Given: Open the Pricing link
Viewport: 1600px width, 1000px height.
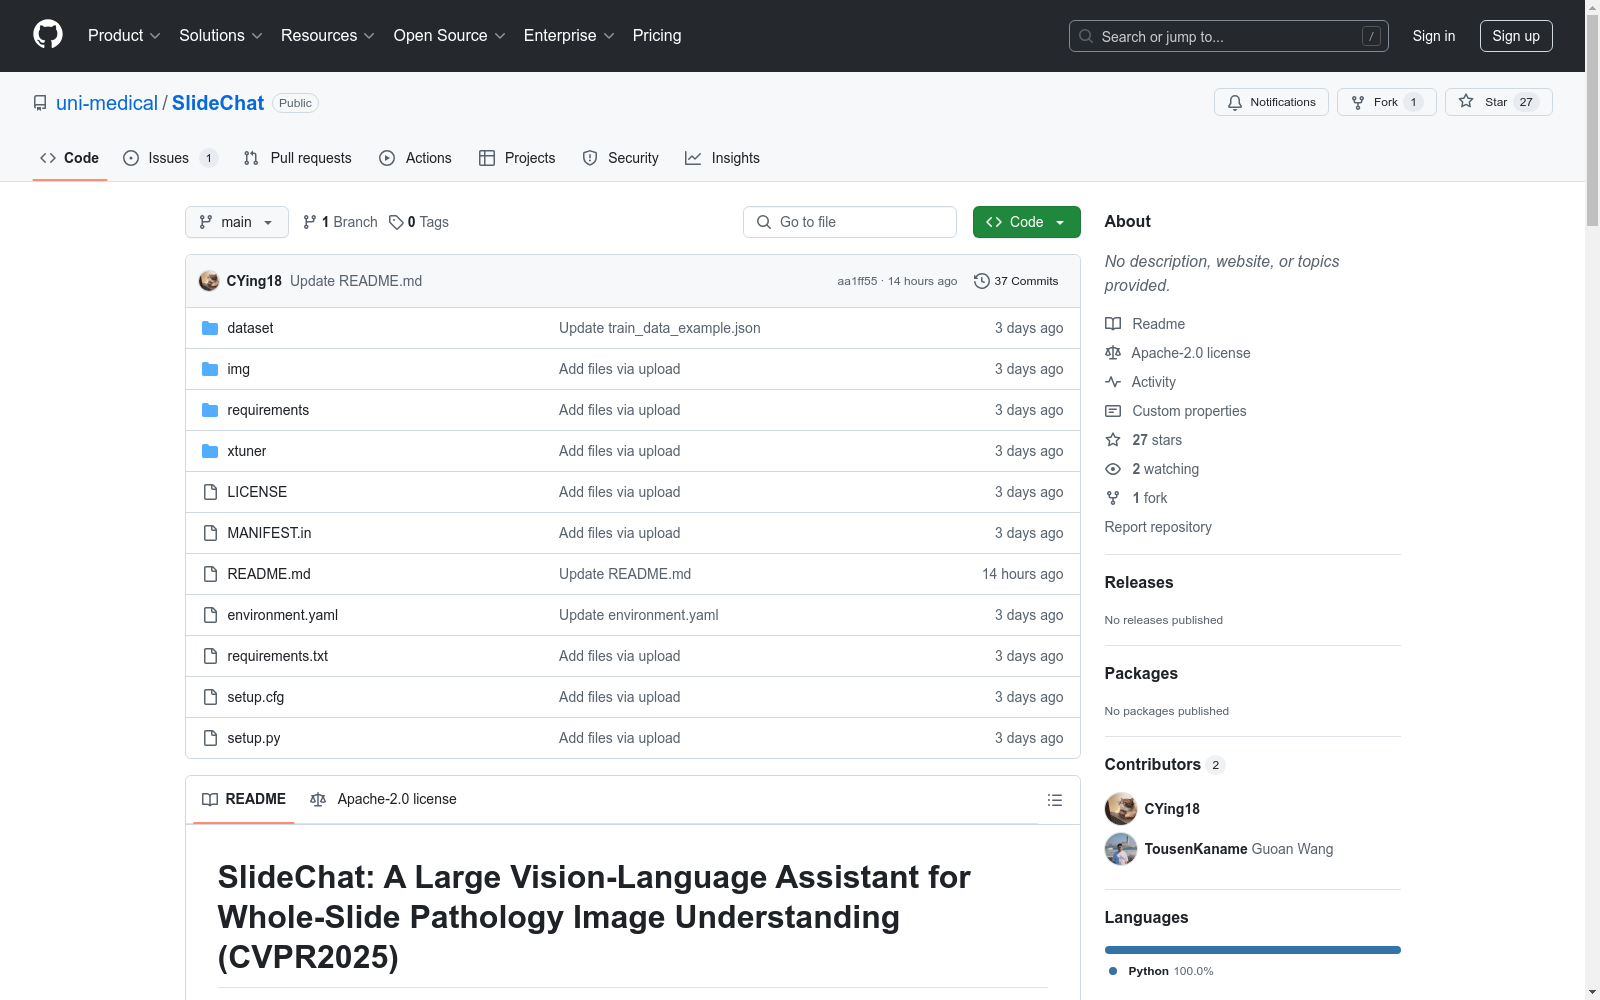Looking at the screenshot, I should click(x=657, y=35).
